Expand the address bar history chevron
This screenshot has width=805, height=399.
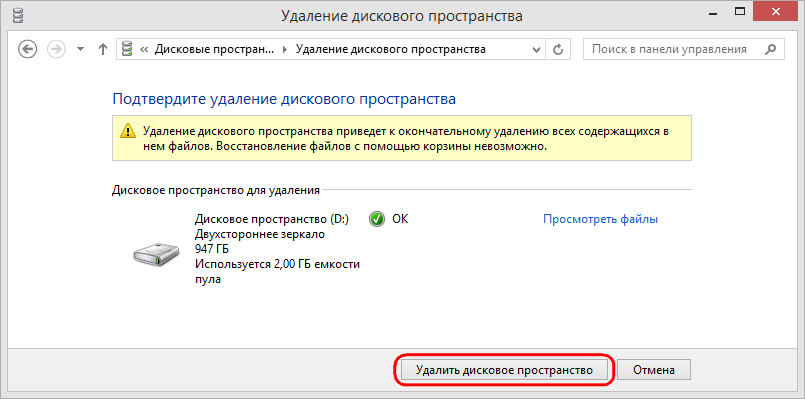[536, 50]
